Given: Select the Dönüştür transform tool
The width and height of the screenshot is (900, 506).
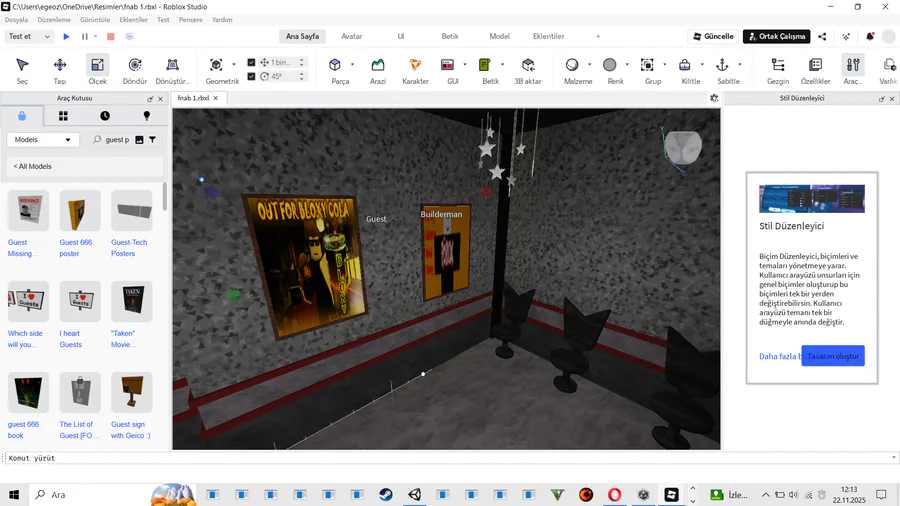Looking at the screenshot, I should pyautogui.click(x=172, y=71).
